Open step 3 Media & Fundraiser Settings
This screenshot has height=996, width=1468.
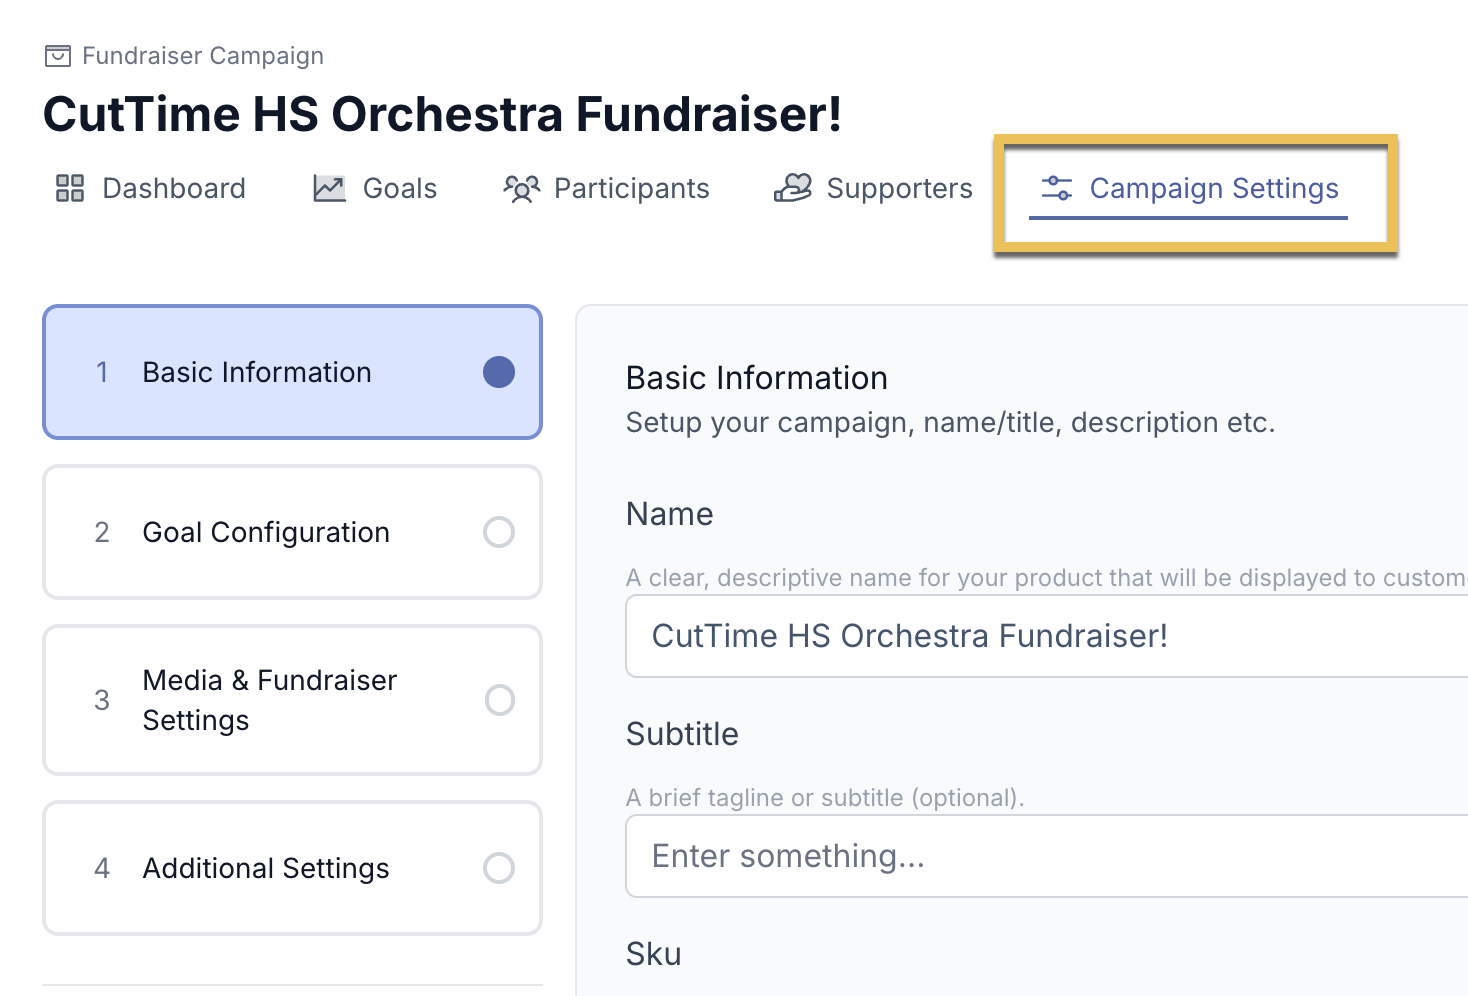point(293,700)
